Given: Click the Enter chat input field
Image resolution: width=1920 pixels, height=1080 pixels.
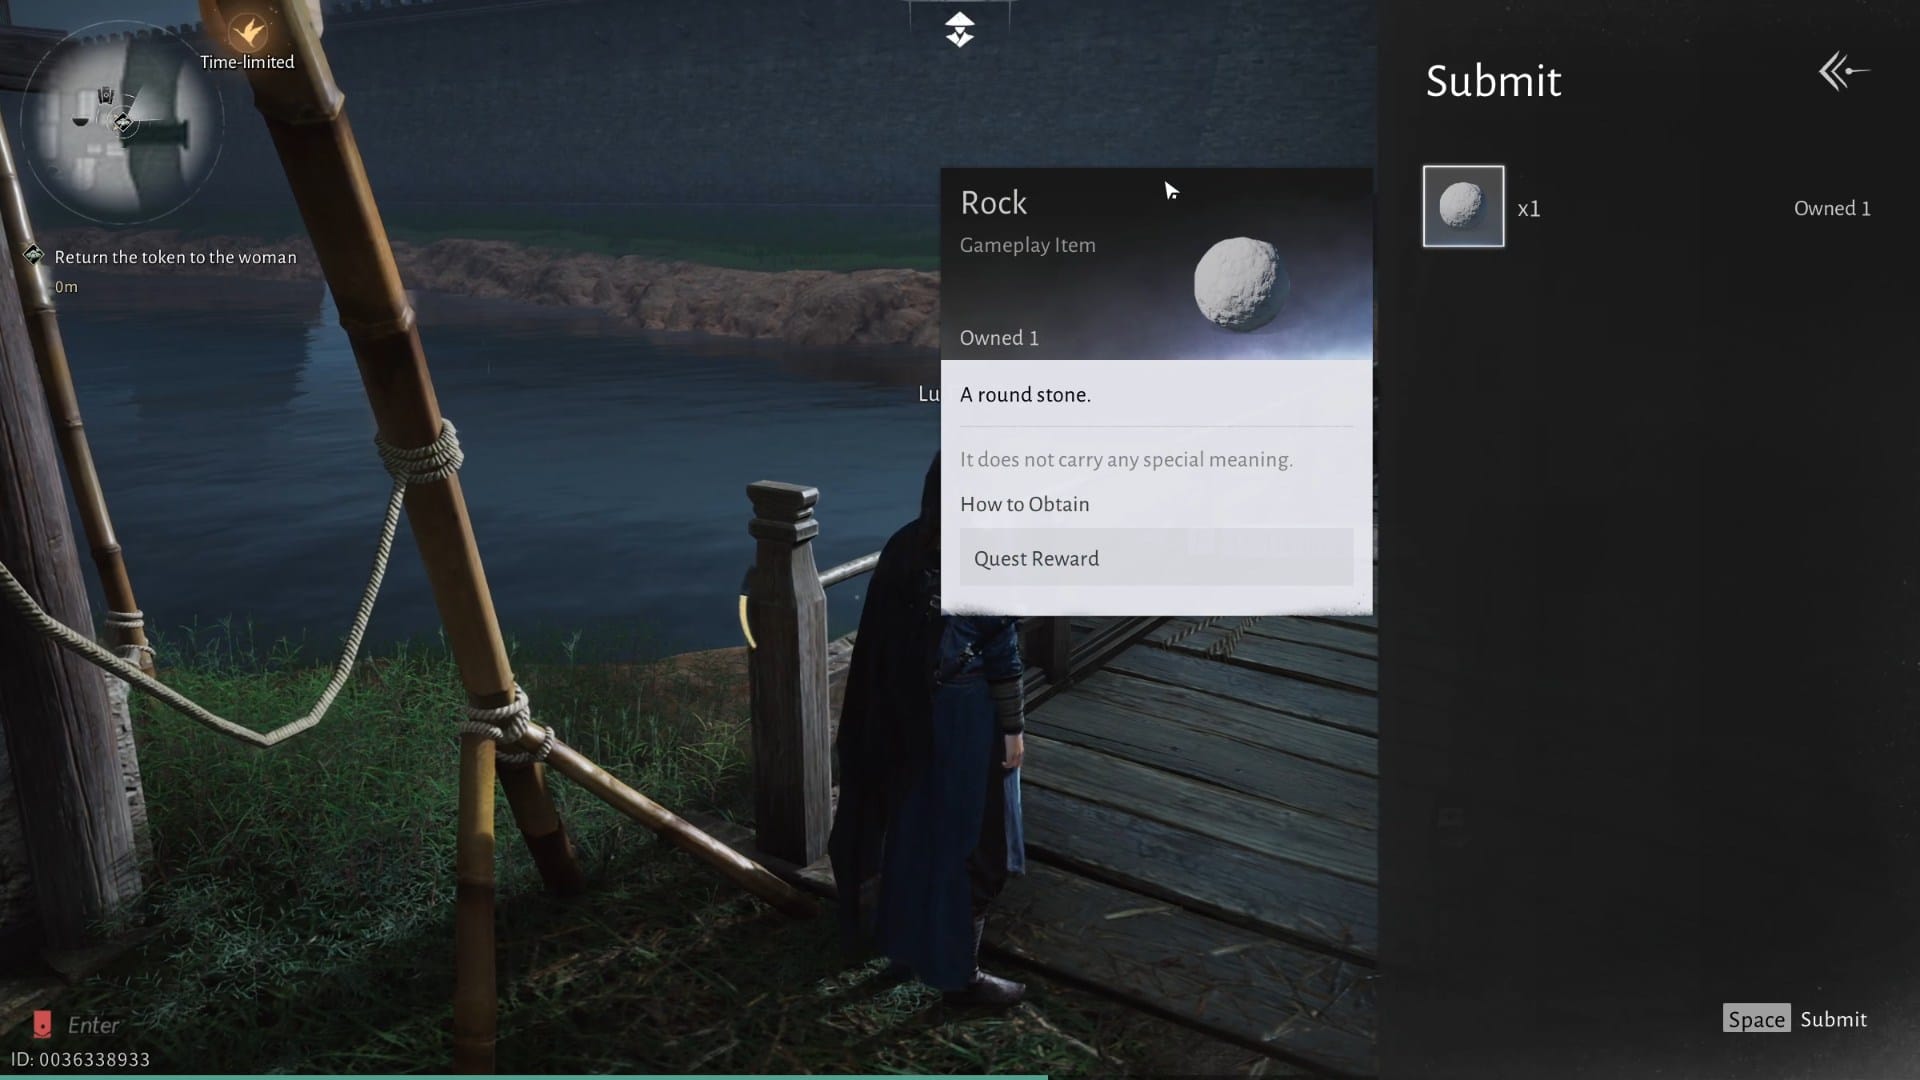Looking at the screenshot, I should 93,1025.
